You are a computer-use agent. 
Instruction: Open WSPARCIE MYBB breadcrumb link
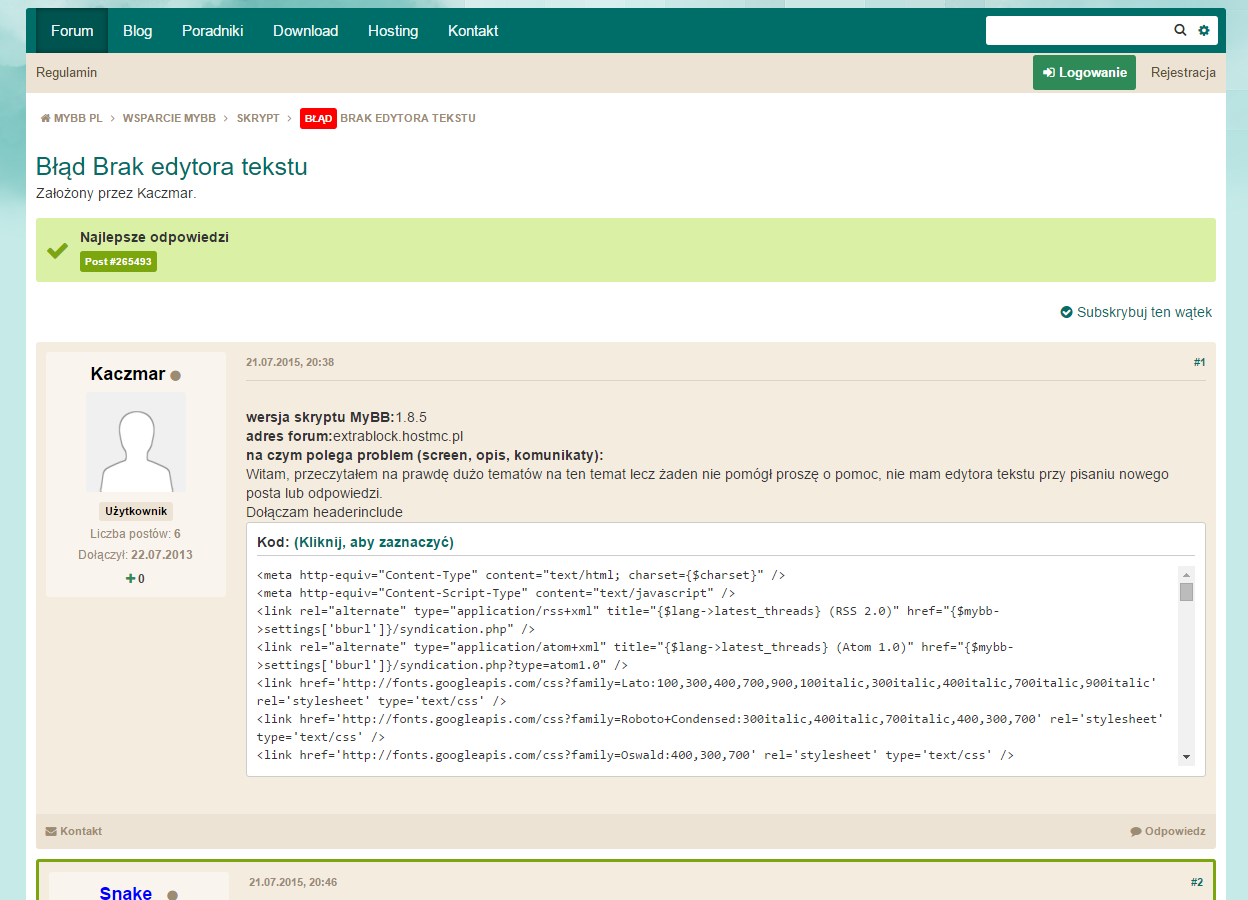pyautogui.click(x=169, y=118)
